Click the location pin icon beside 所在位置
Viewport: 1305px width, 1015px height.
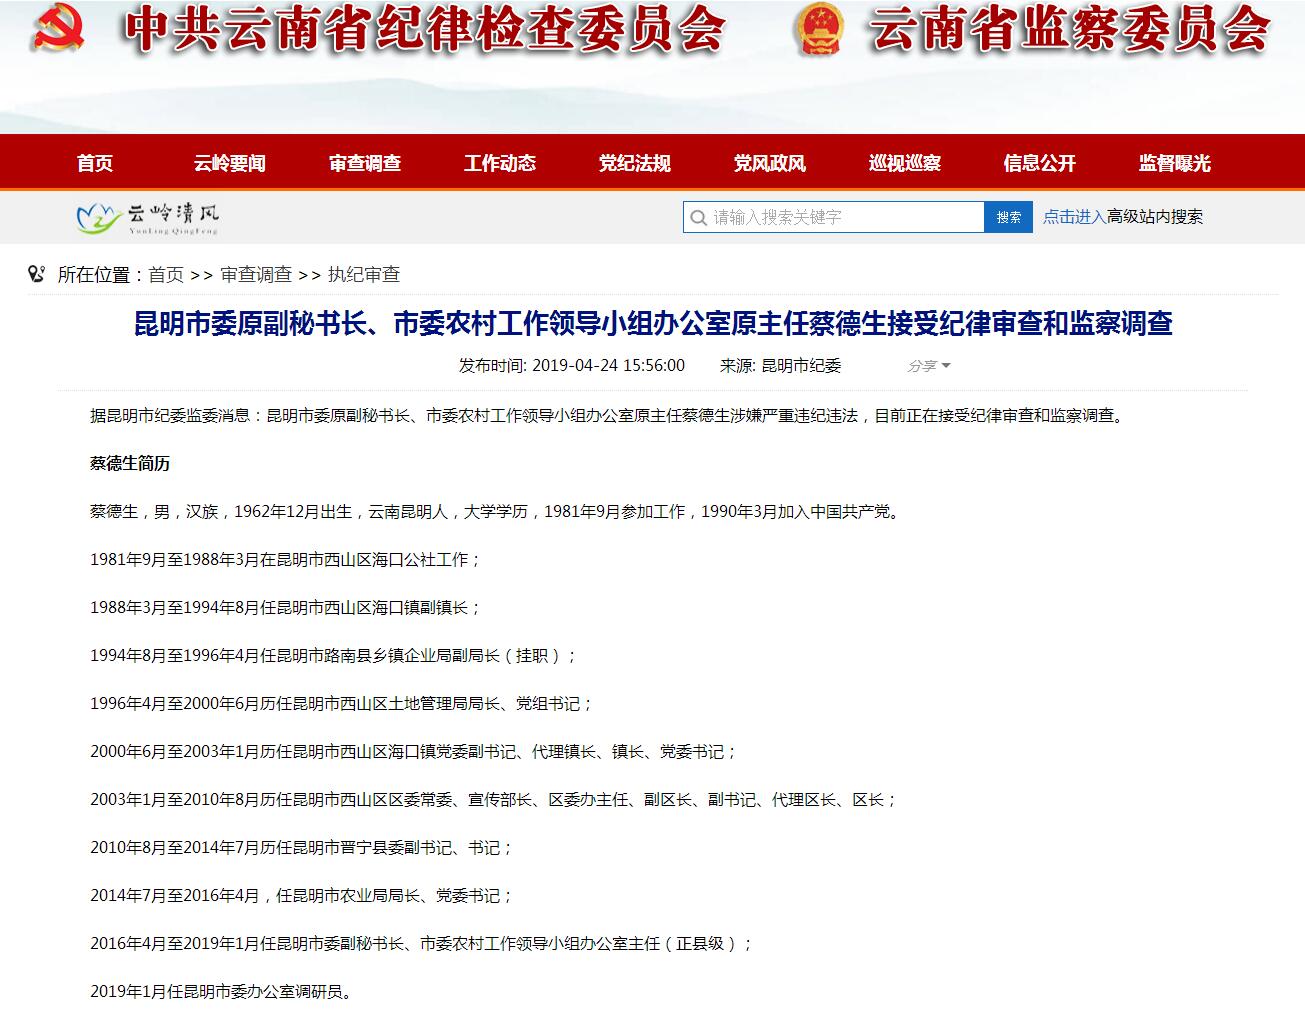37,274
